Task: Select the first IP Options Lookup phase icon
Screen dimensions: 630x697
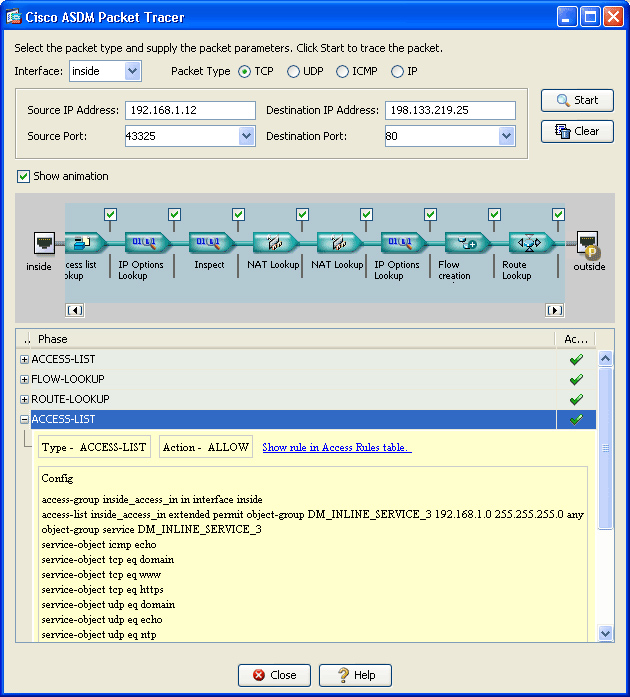Action: coord(147,243)
